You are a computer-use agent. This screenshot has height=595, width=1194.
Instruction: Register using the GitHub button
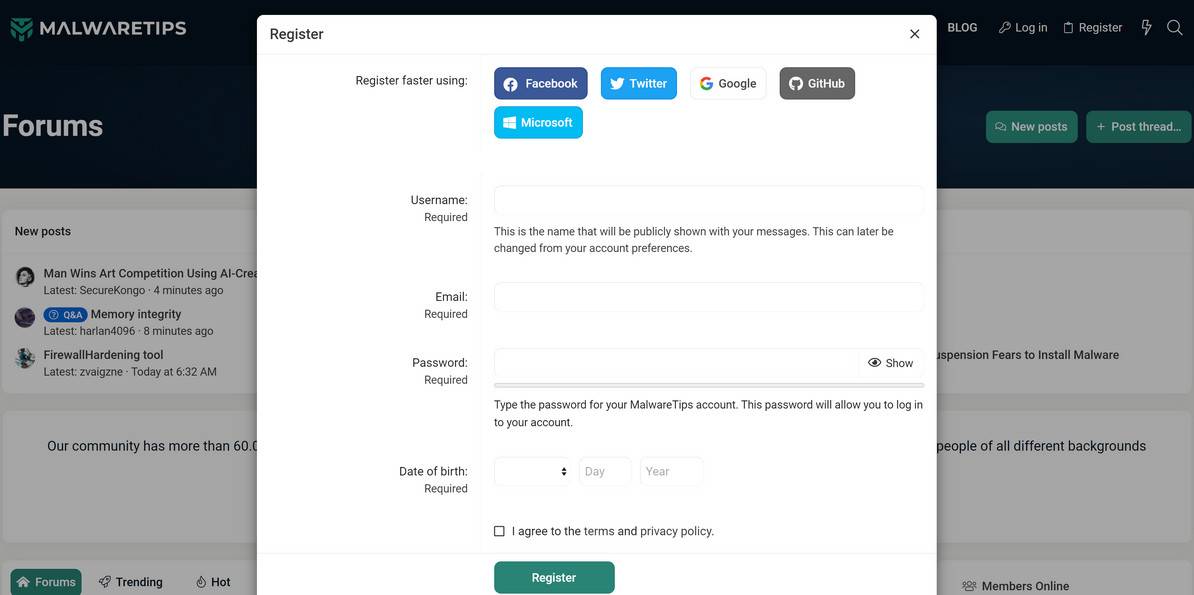pyautogui.click(x=817, y=84)
